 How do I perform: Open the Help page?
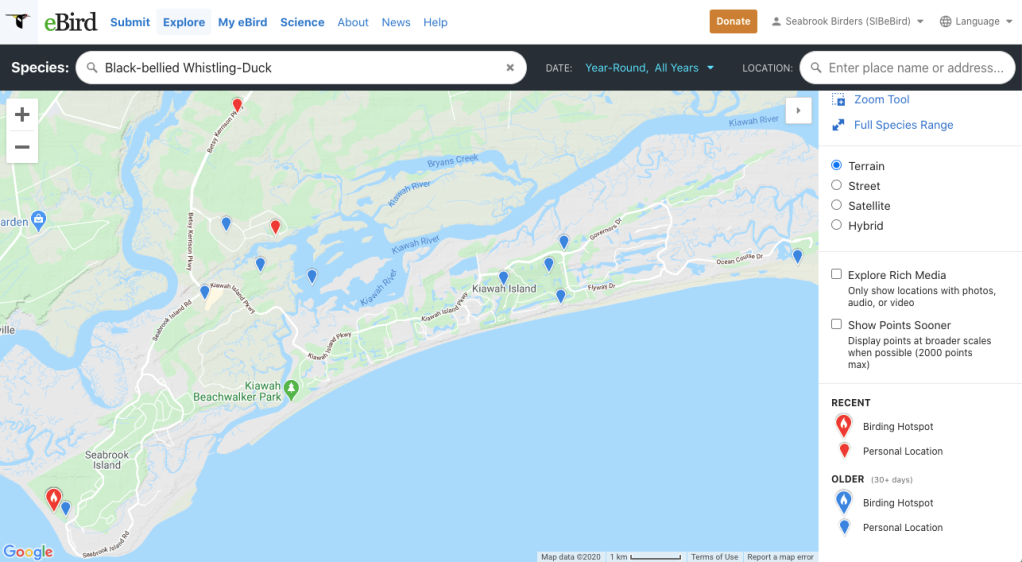[x=435, y=22]
